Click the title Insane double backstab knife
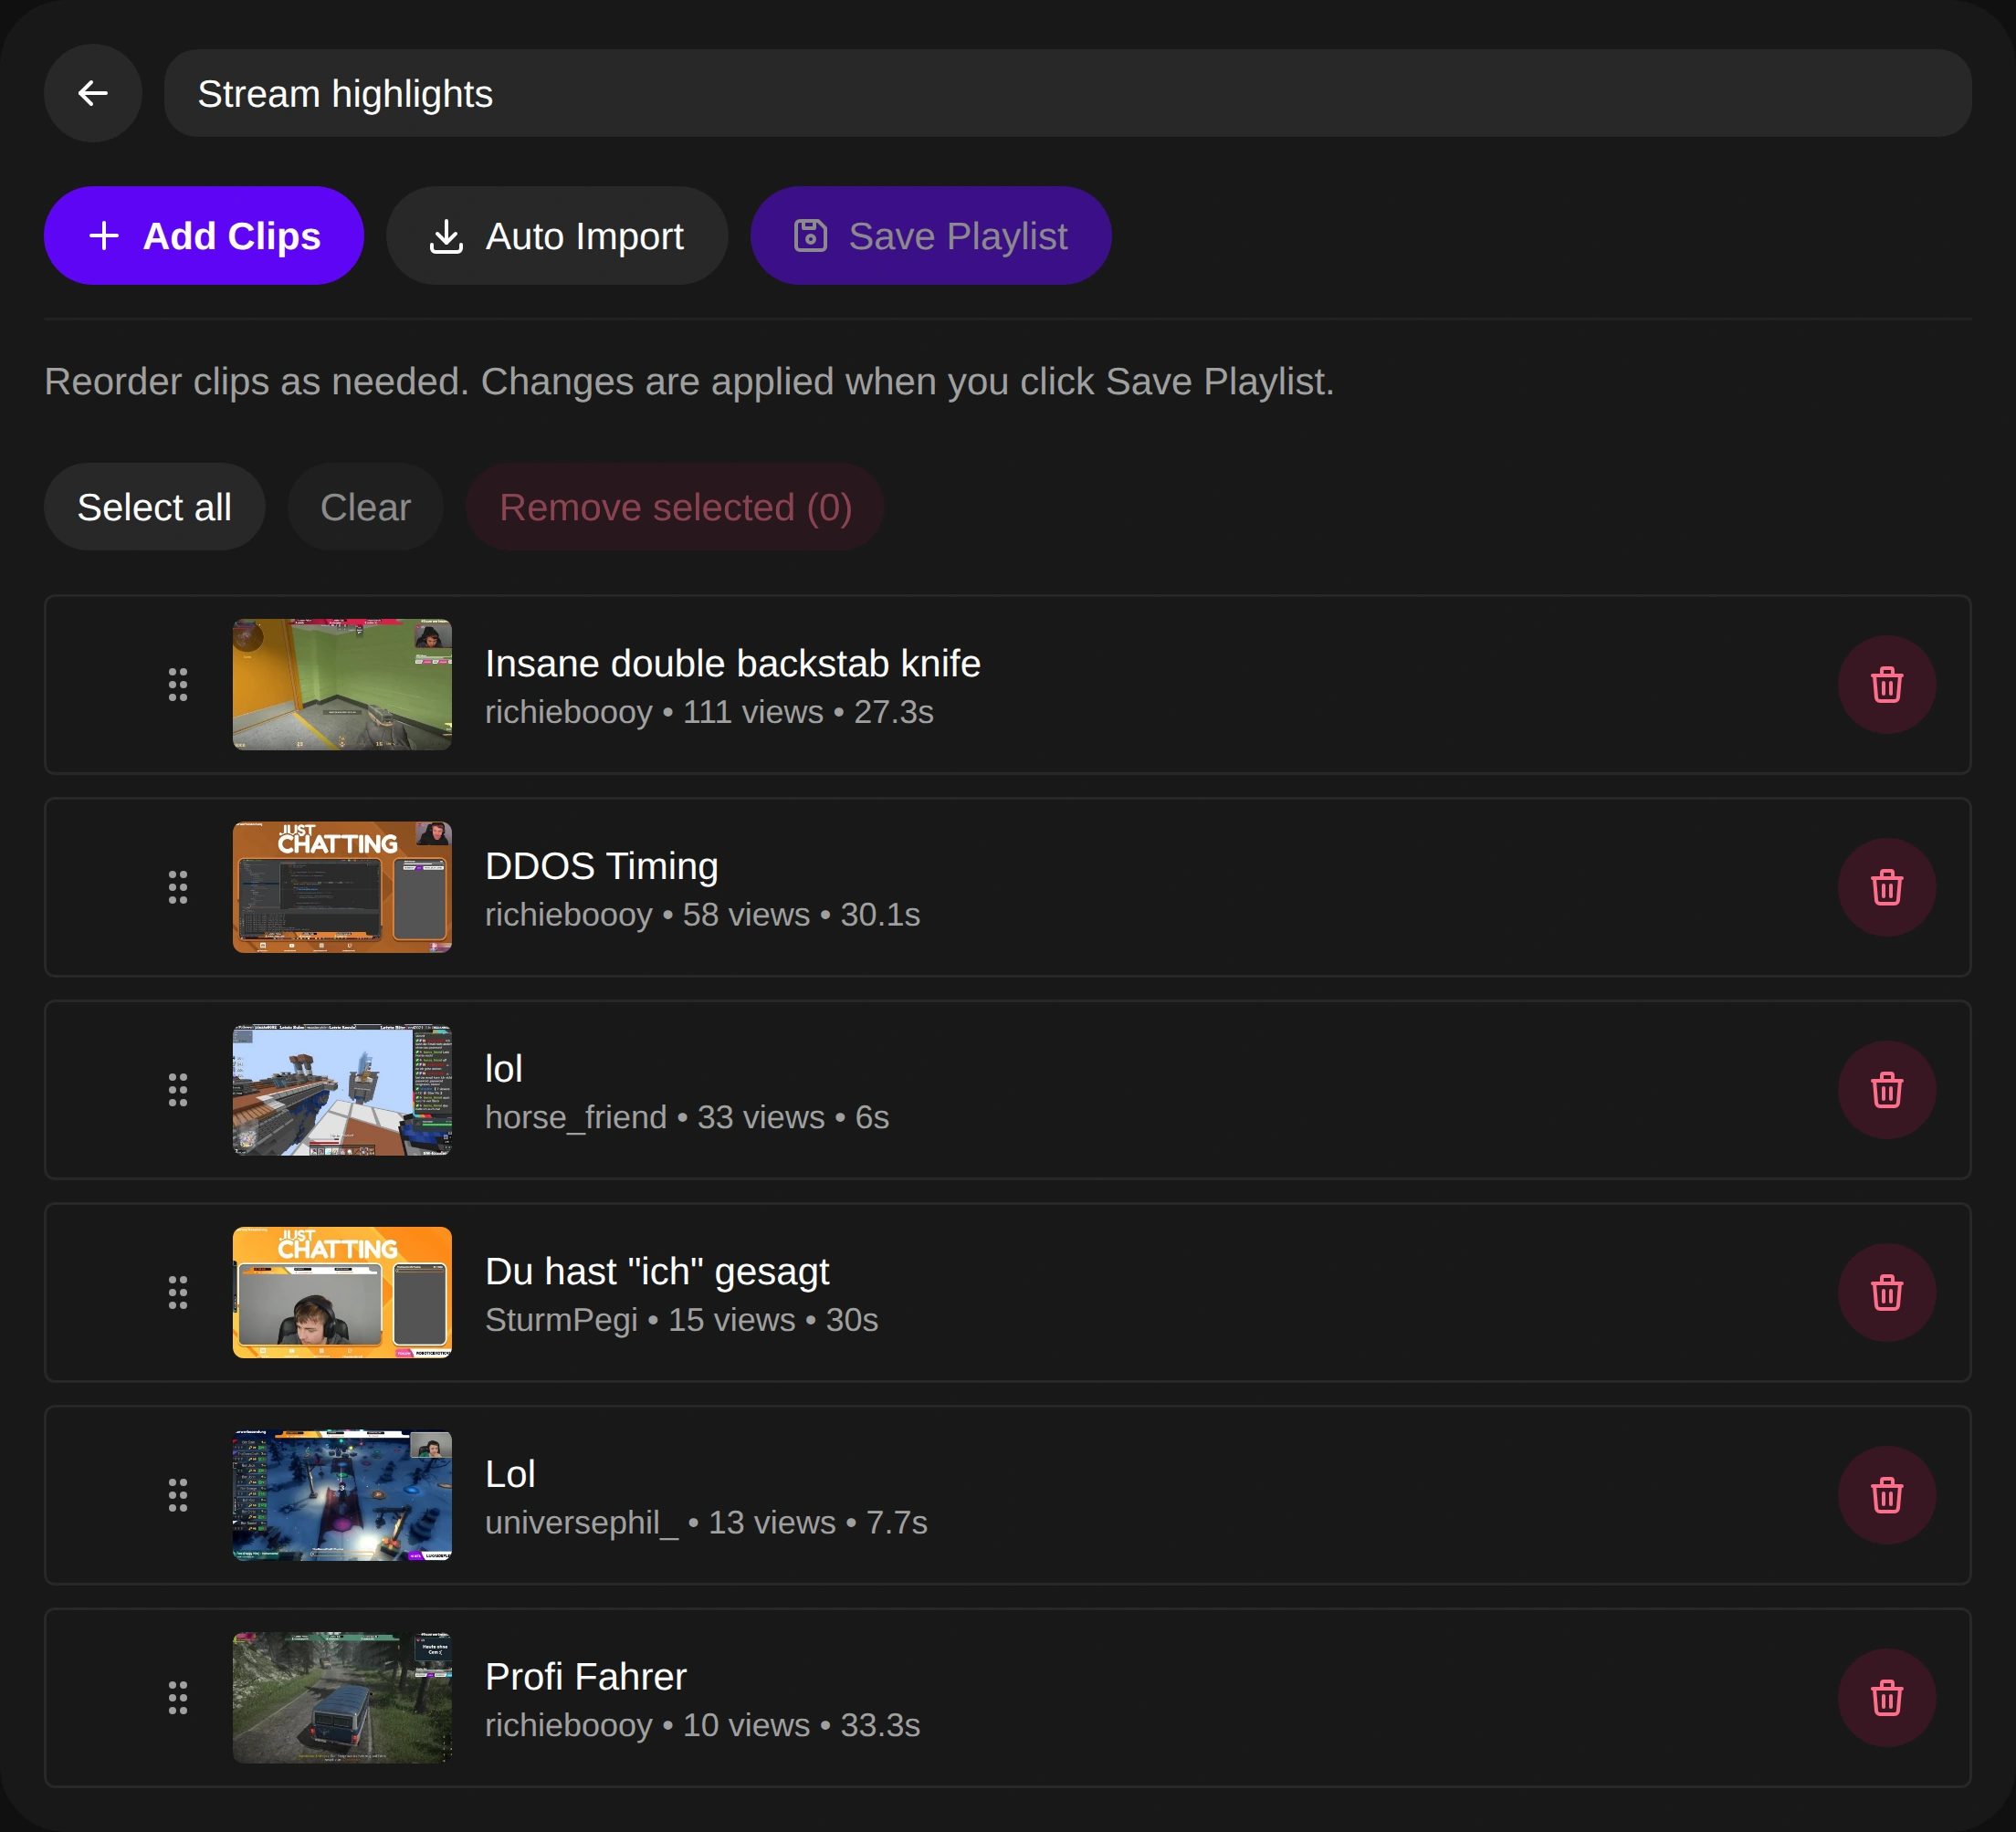This screenshot has width=2016, height=1832. tap(733, 663)
